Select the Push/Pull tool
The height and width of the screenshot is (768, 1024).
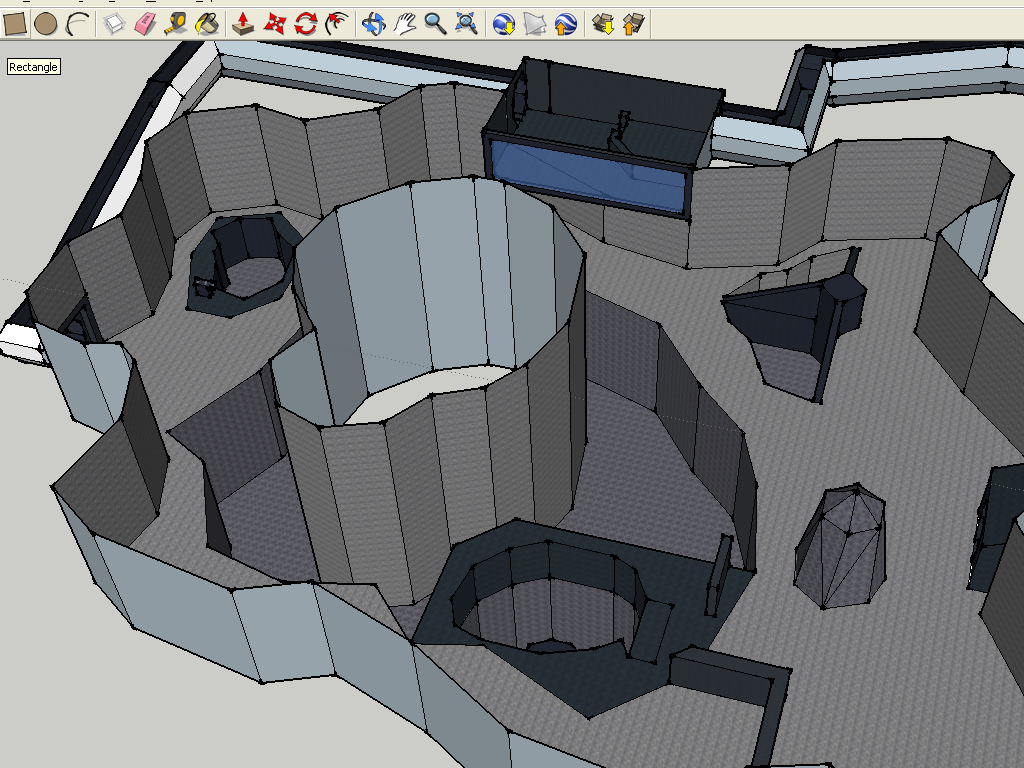tap(244, 24)
